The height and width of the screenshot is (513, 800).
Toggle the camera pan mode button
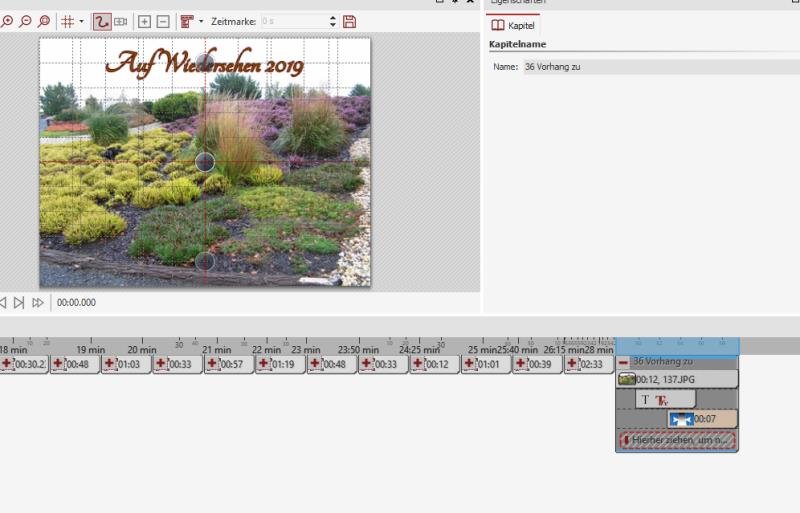coord(121,21)
